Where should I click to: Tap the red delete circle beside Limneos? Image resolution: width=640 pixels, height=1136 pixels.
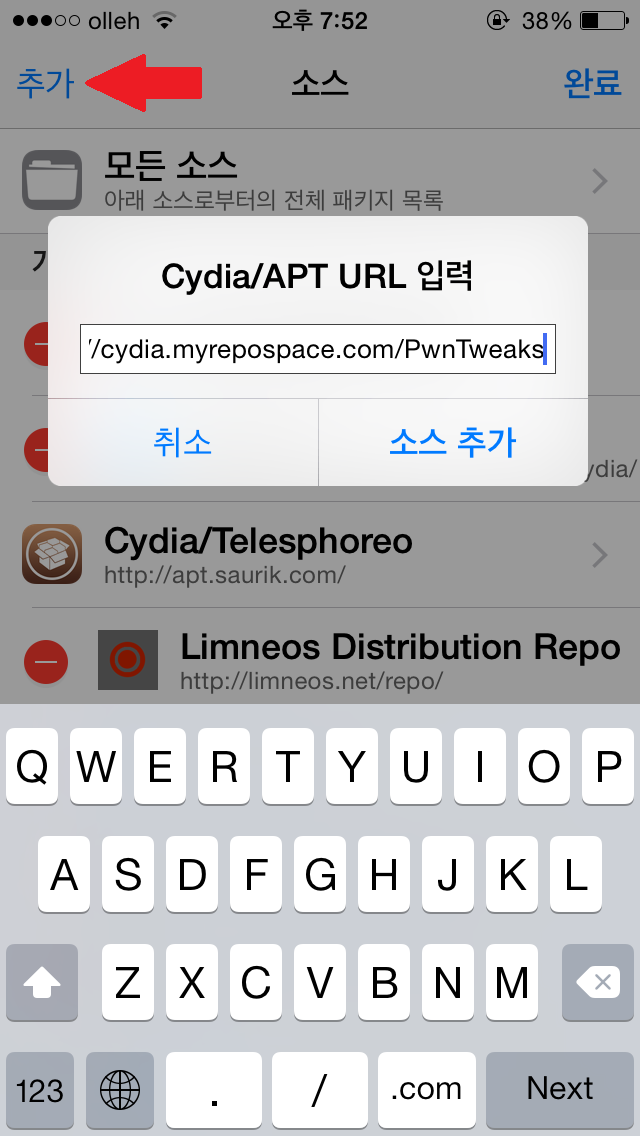tap(46, 661)
